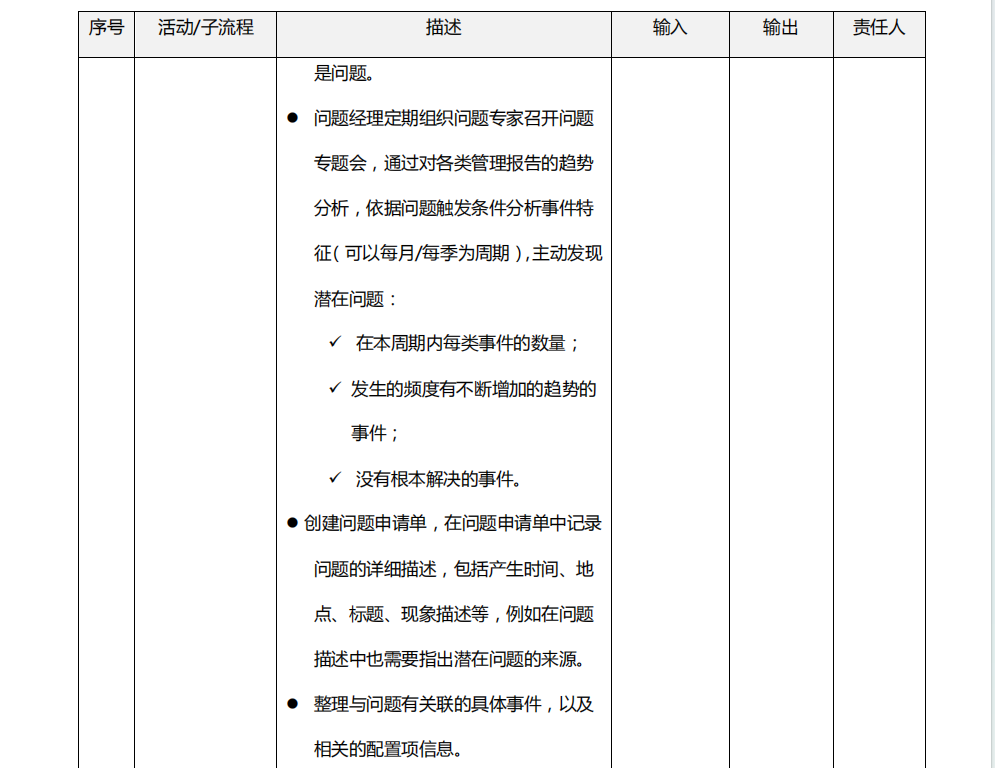Click the bullet before 整理与问题有关联

293,704
